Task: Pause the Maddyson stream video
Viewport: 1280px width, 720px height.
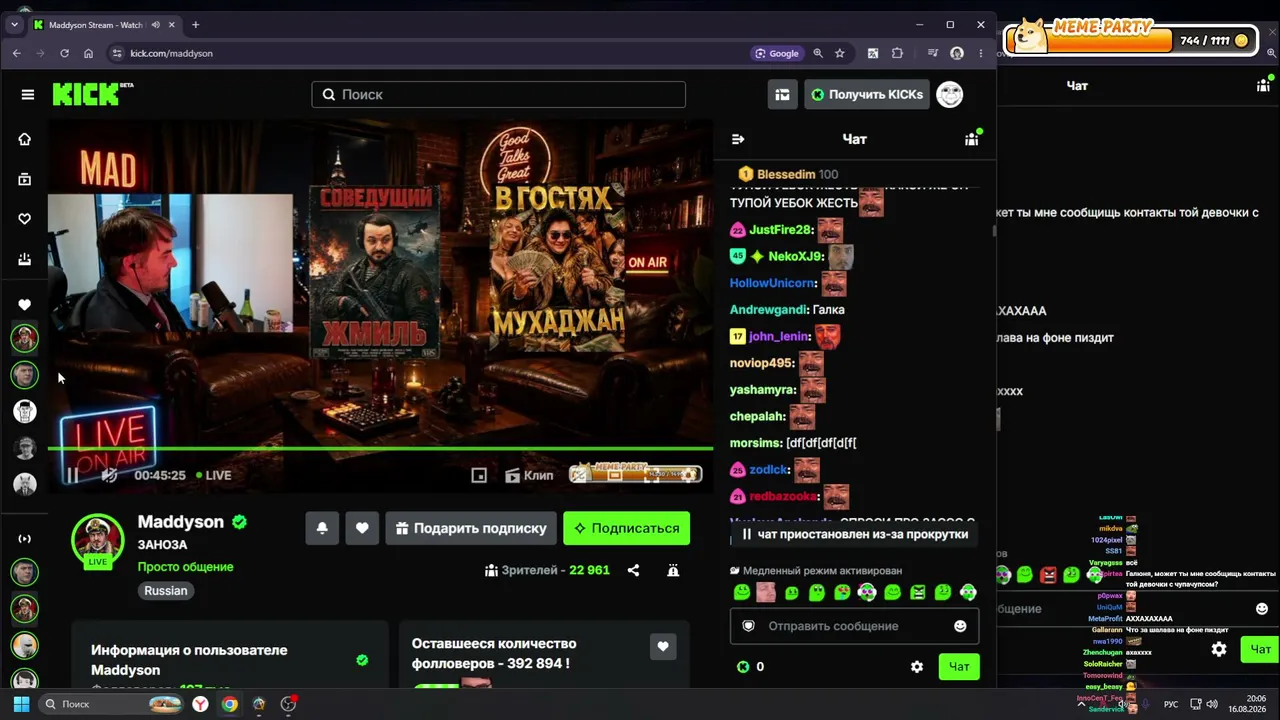Action: [73, 475]
